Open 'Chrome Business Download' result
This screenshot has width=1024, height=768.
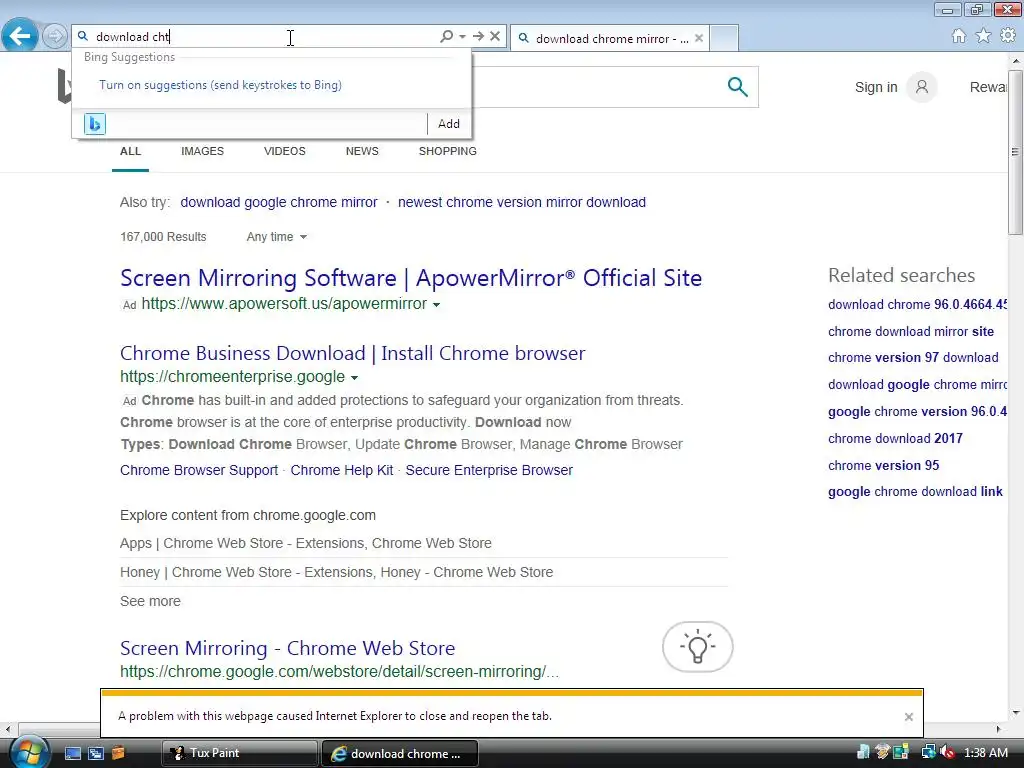[353, 353]
